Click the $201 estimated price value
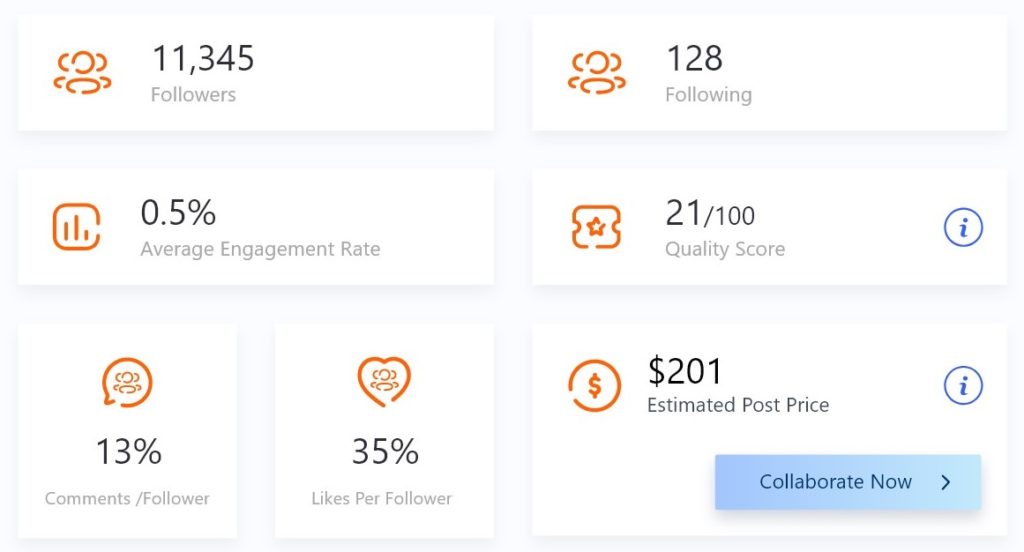 pyautogui.click(x=685, y=371)
